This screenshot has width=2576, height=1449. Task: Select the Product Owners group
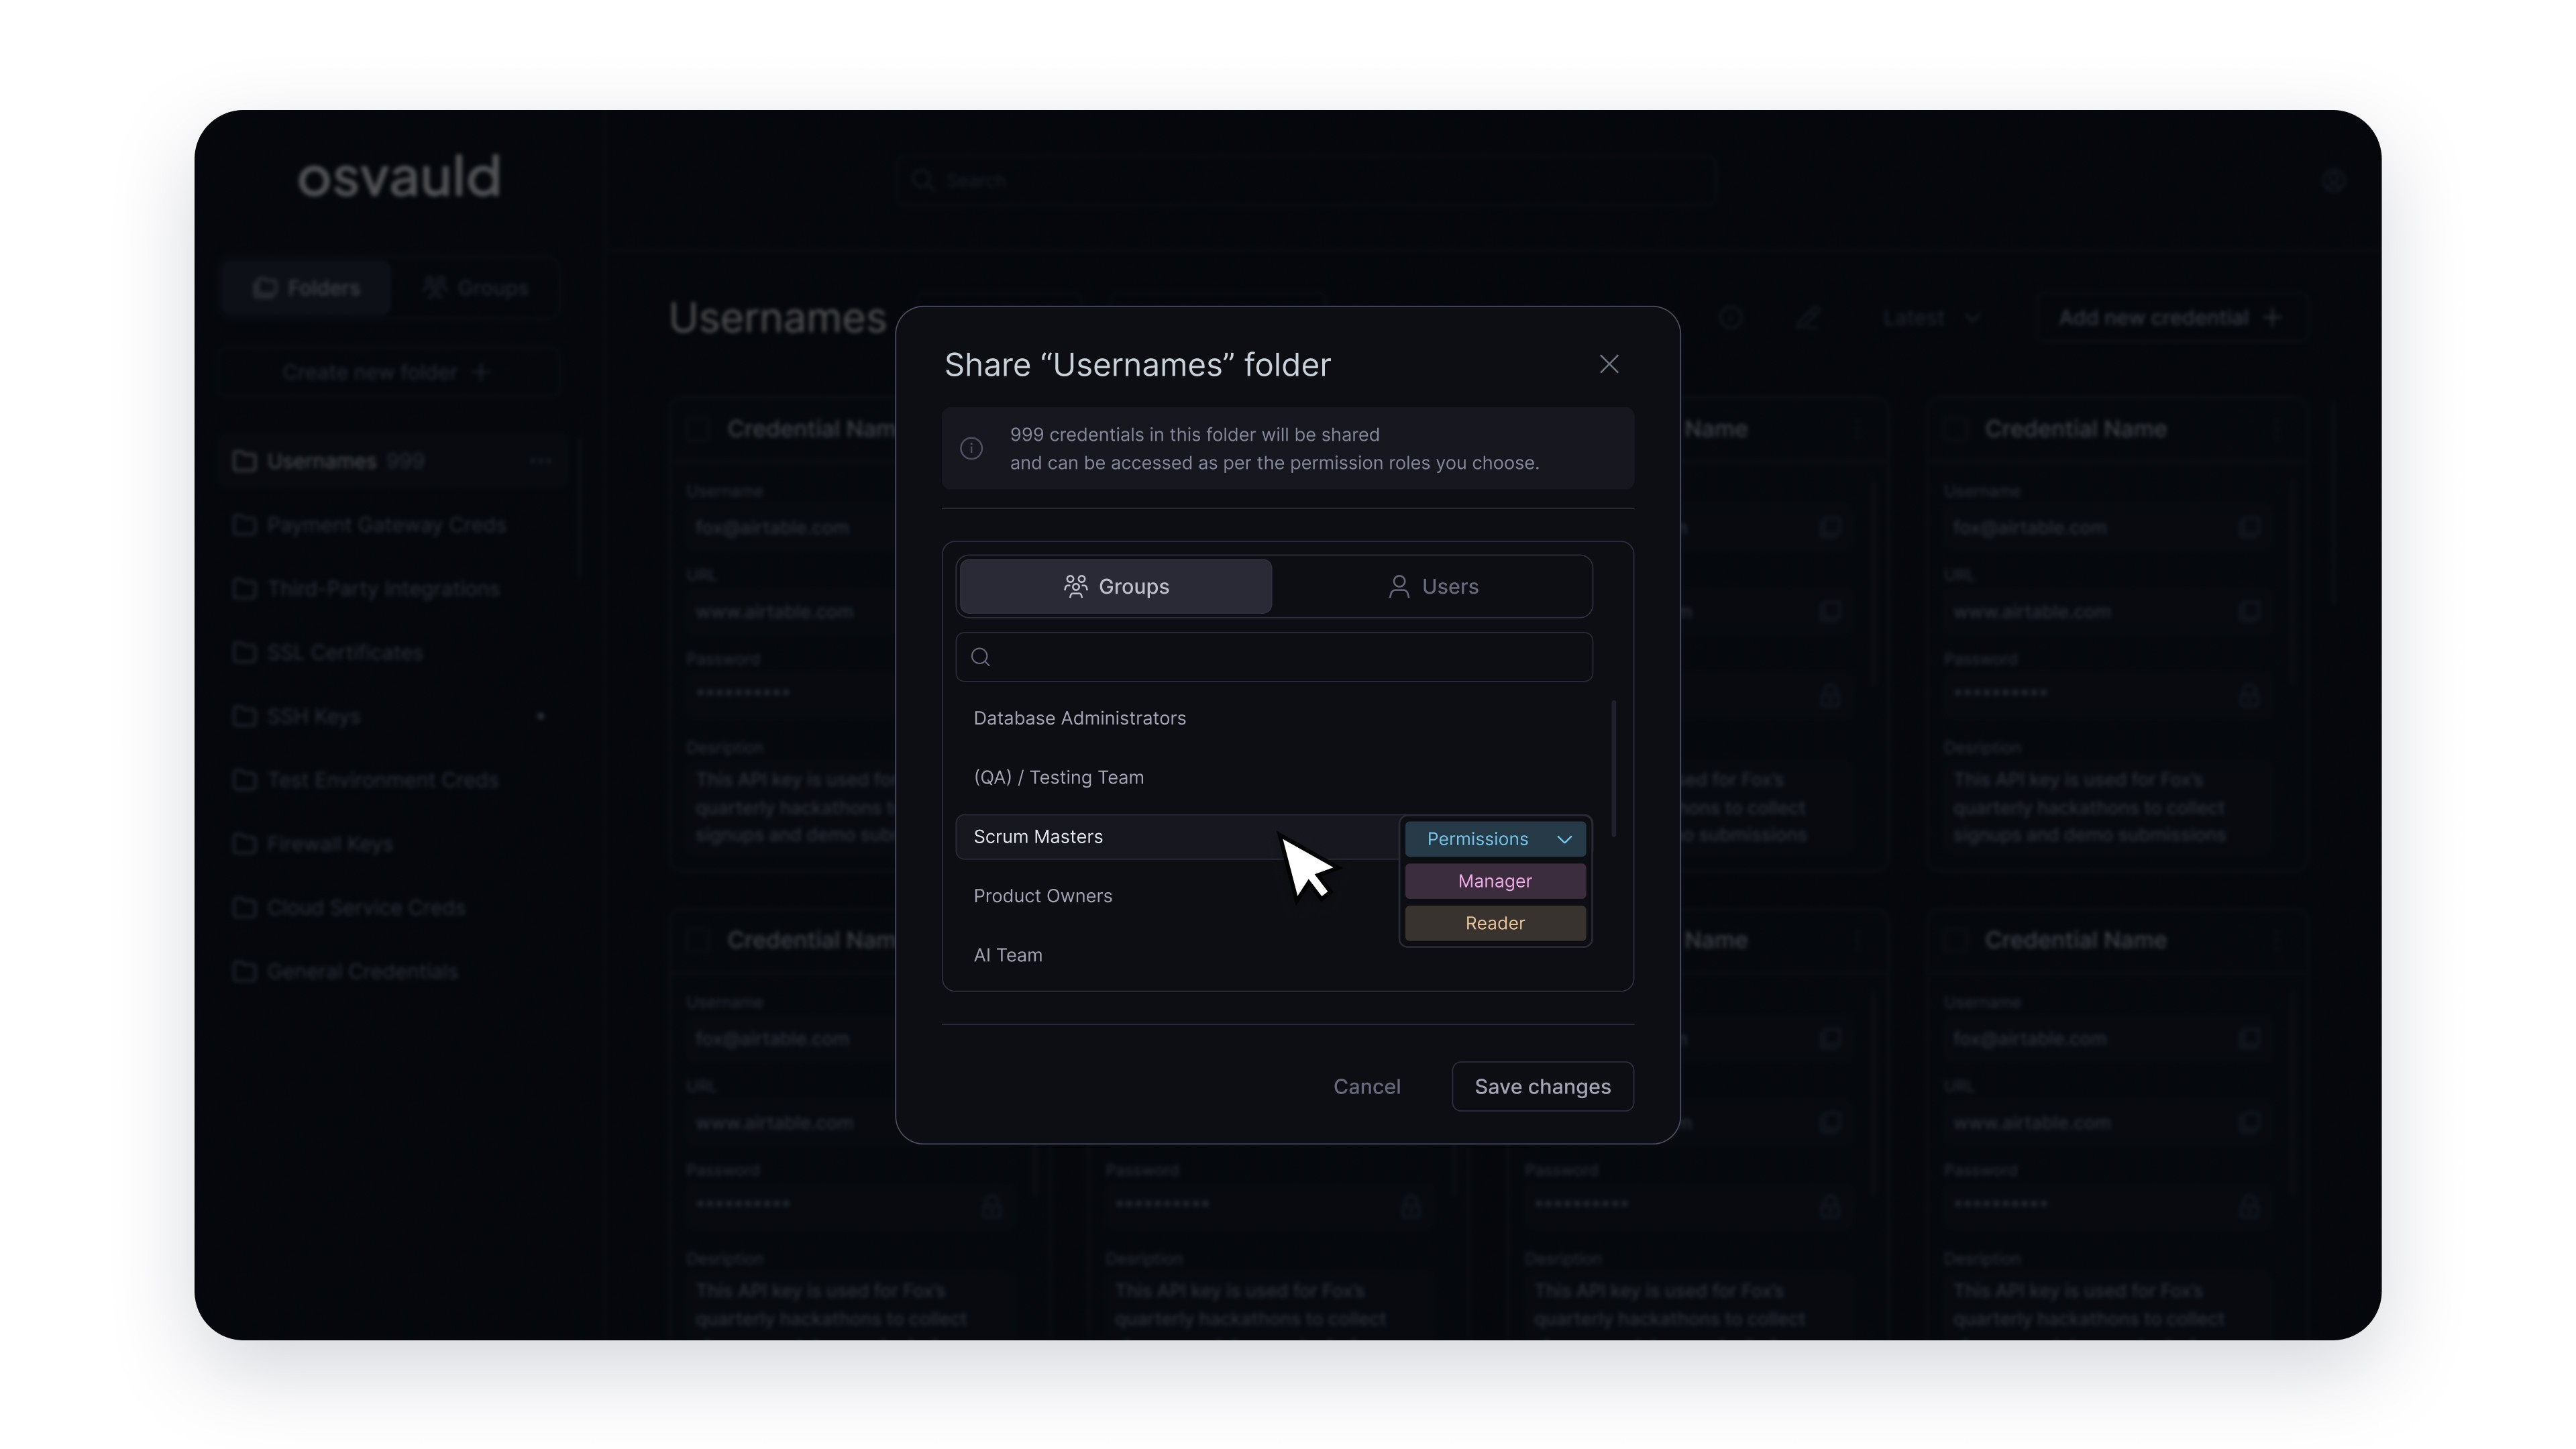pyautogui.click(x=1042, y=896)
